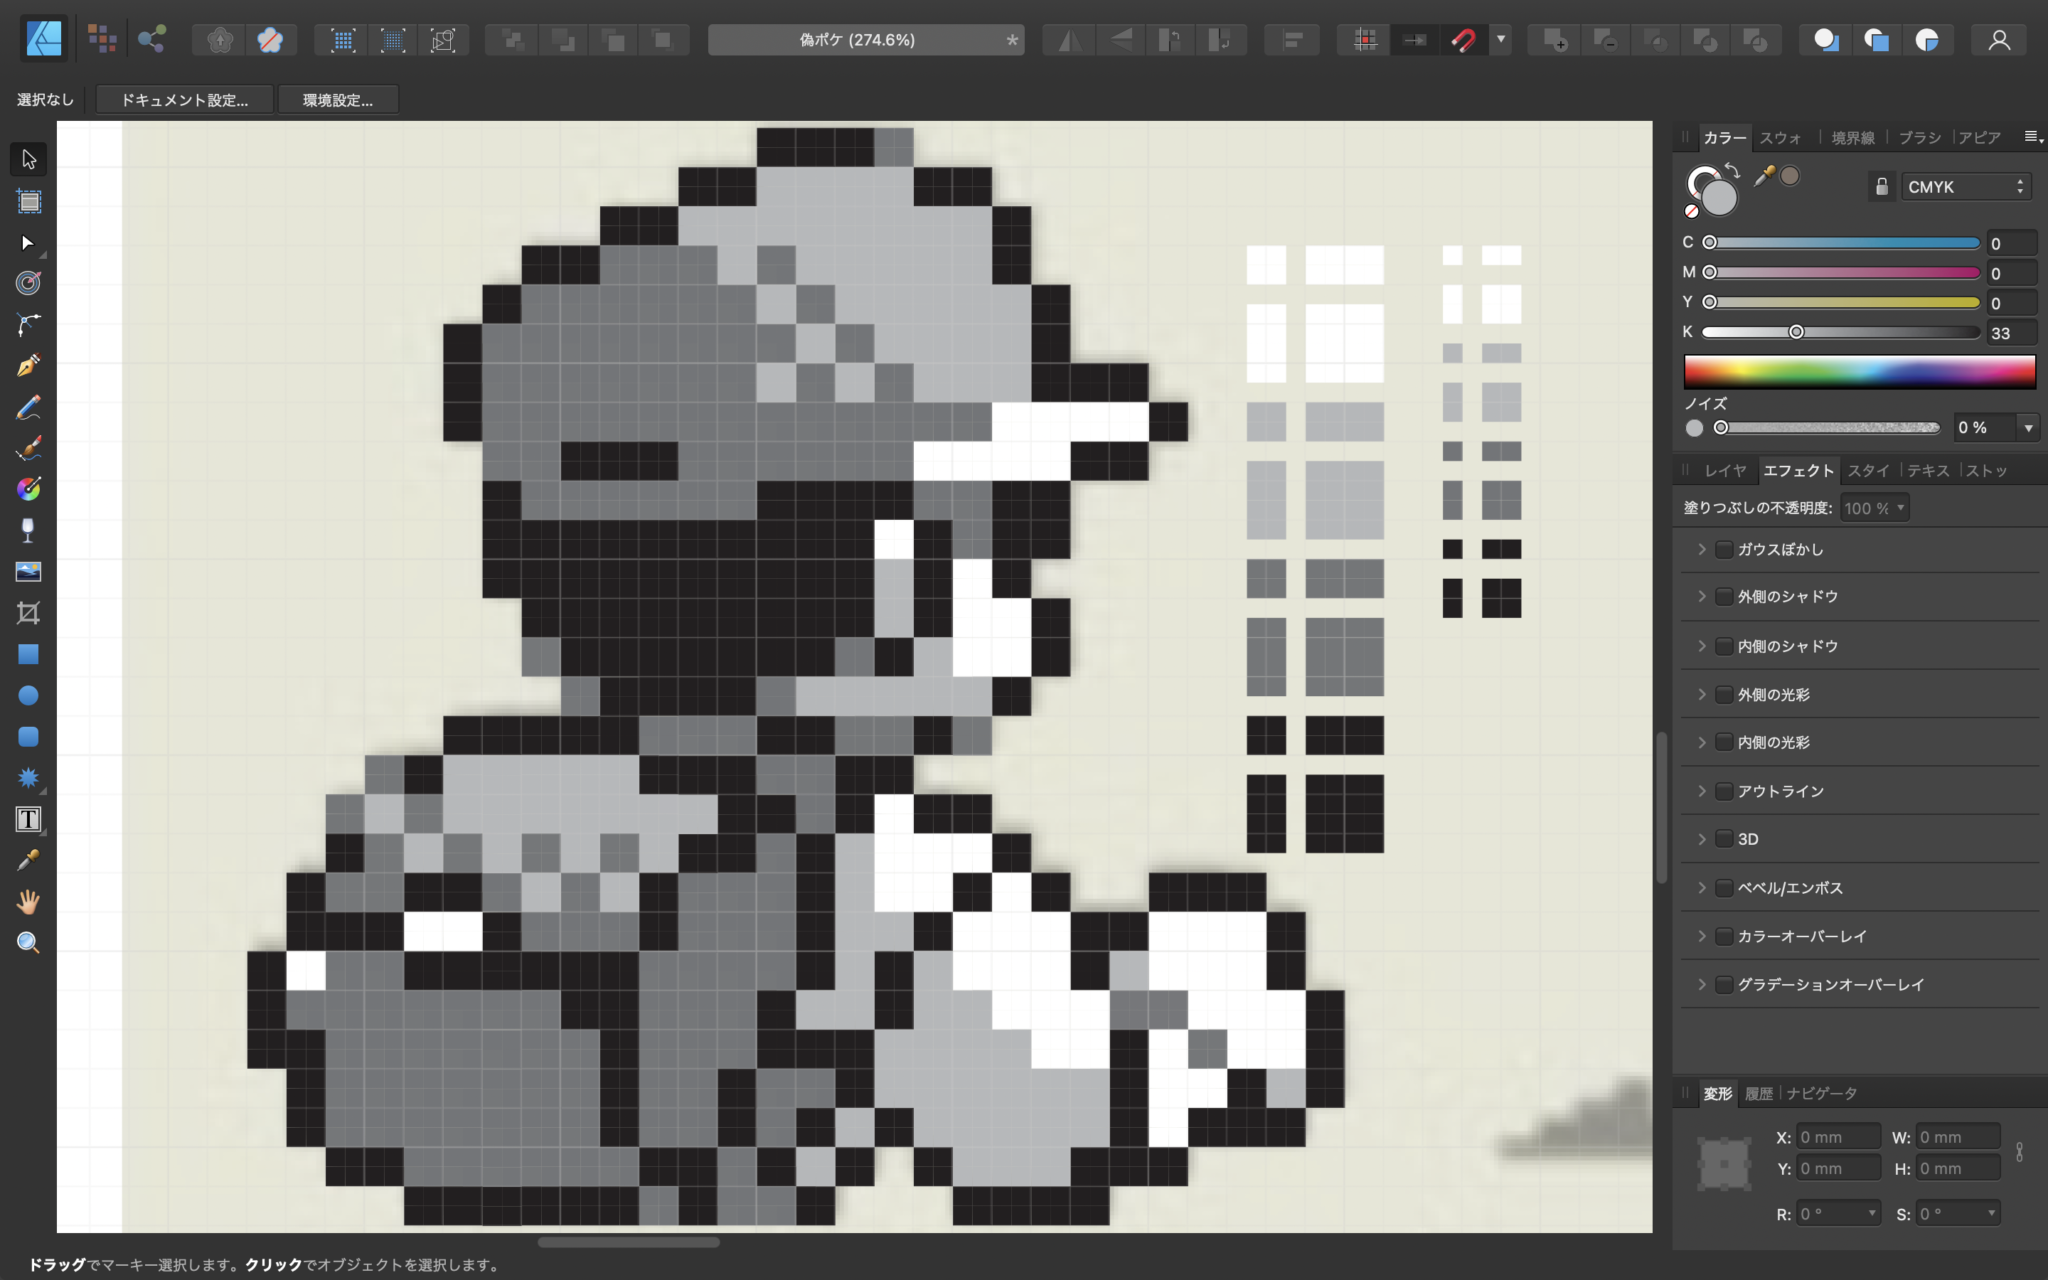Select the Transparency tool

(28, 530)
